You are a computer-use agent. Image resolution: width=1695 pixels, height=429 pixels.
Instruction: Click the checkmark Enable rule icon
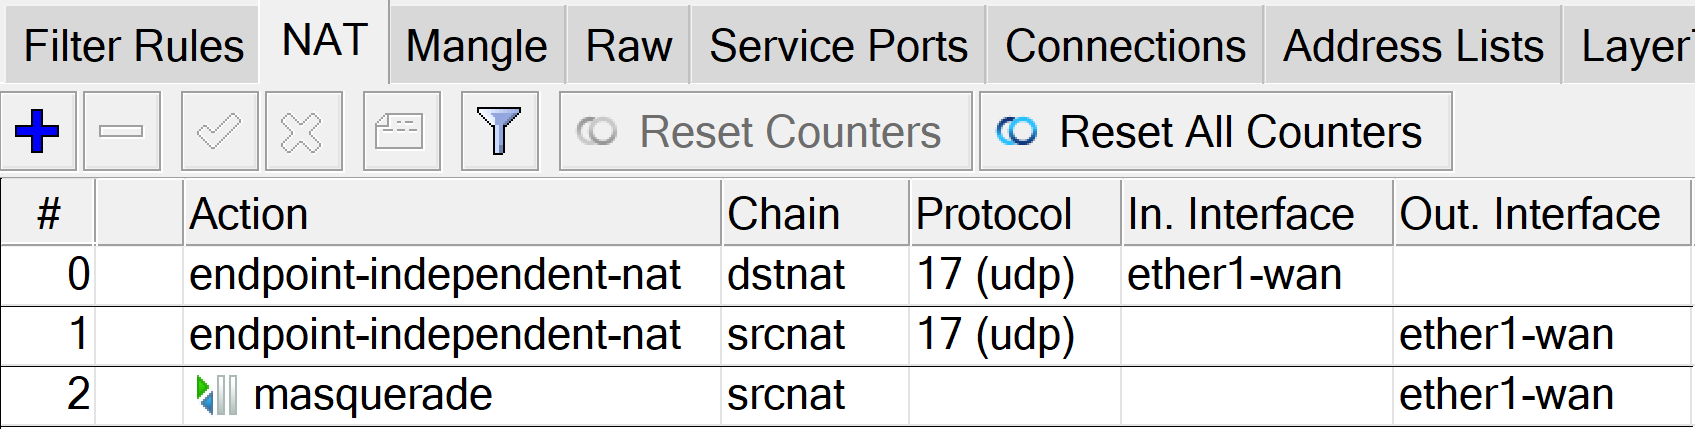[x=219, y=131]
